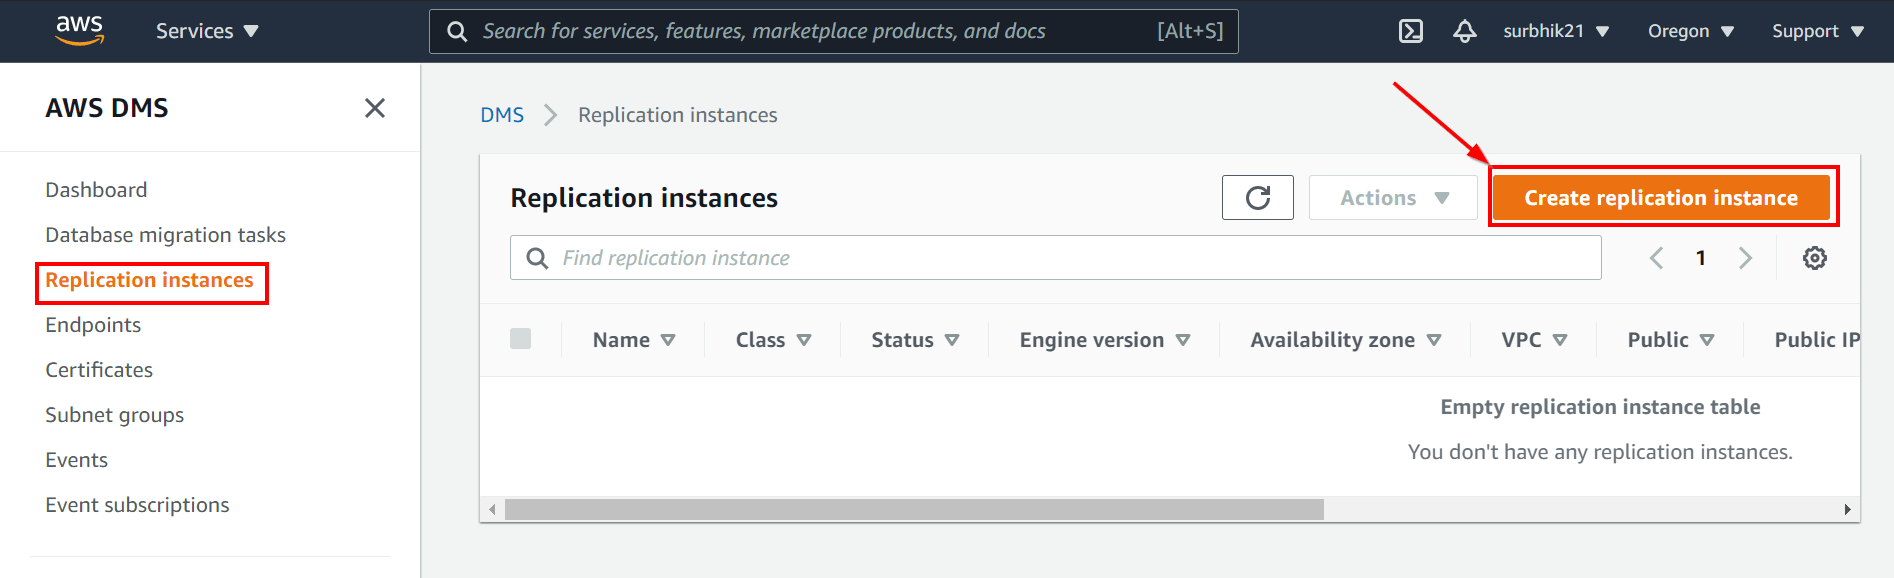Open the Services dropdown menu
Viewport: 1894px width, 578px height.
click(207, 31)
